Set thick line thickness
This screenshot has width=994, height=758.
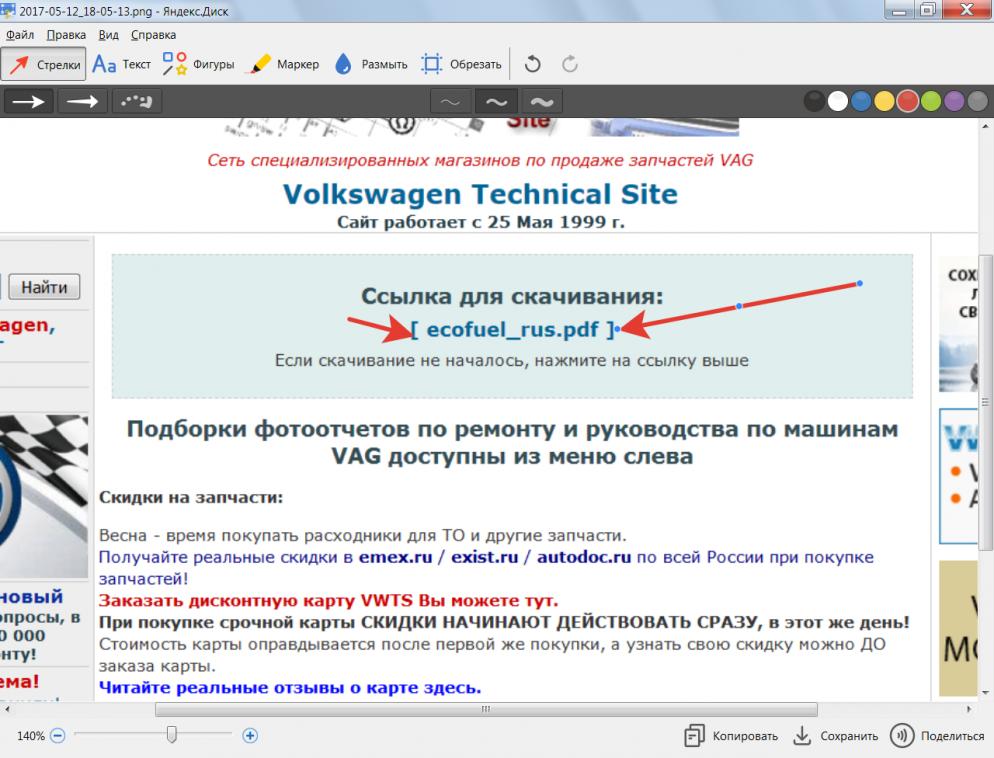542,101
